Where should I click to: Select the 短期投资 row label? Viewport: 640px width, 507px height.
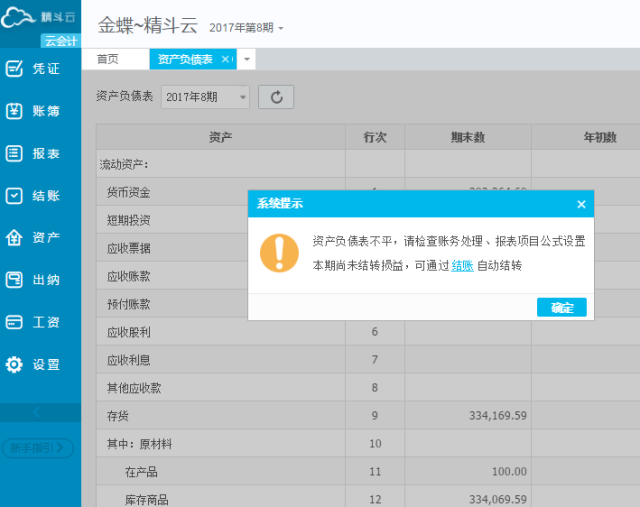click(x=129, y=220)
